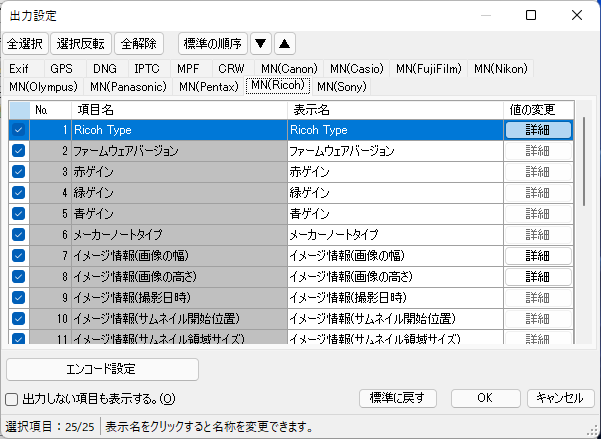Click the list vertical scrollbar thumb
Image resolution: width=601 pixels, height=439 pixels.
584,162
